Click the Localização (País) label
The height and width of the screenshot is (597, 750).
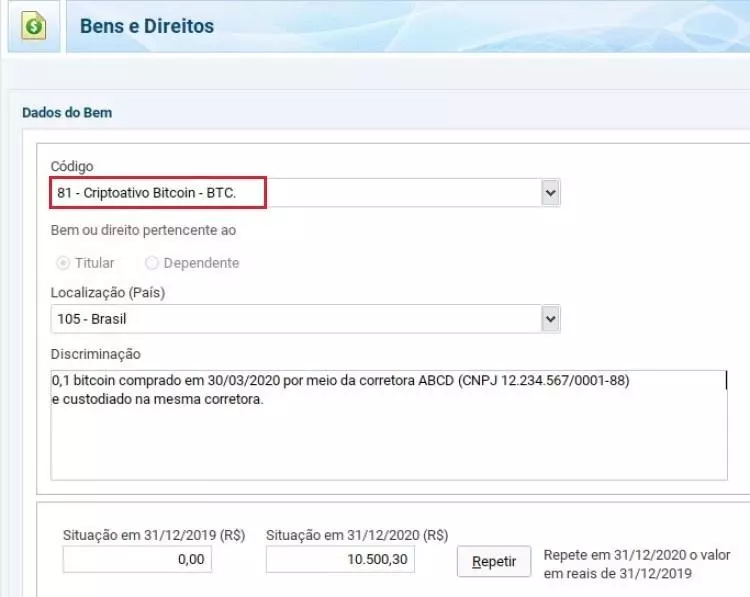(108, 292)
